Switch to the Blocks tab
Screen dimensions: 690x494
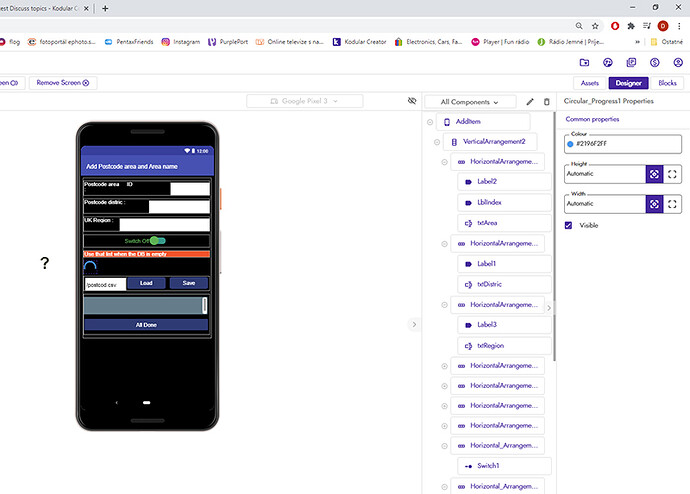[x=667, y=83]
